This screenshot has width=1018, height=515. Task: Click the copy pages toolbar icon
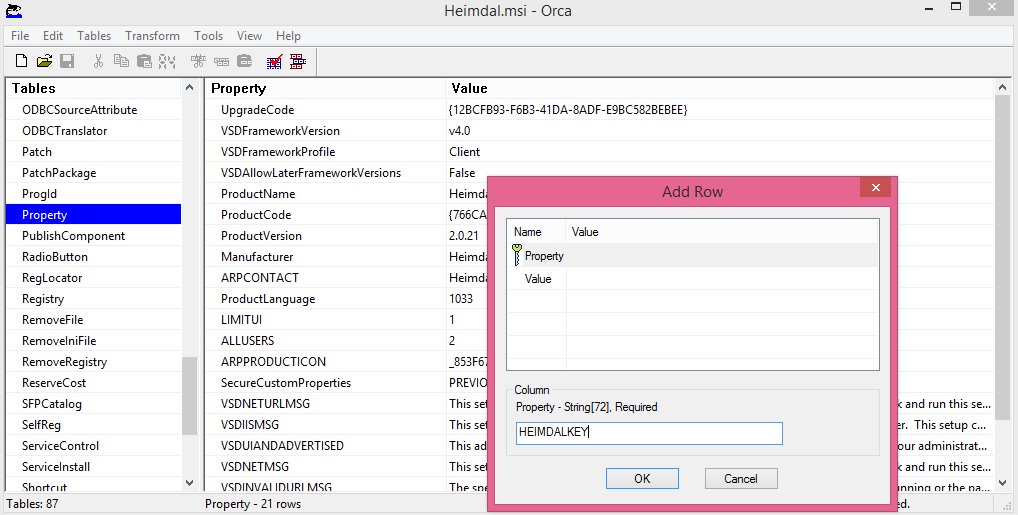click(121, 61)
